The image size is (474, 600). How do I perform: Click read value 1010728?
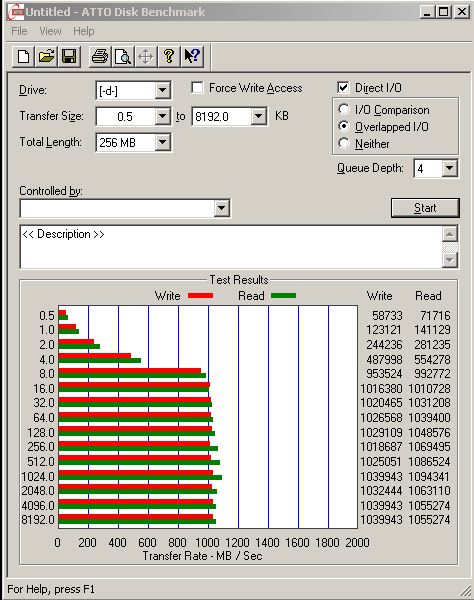point(429,389)
